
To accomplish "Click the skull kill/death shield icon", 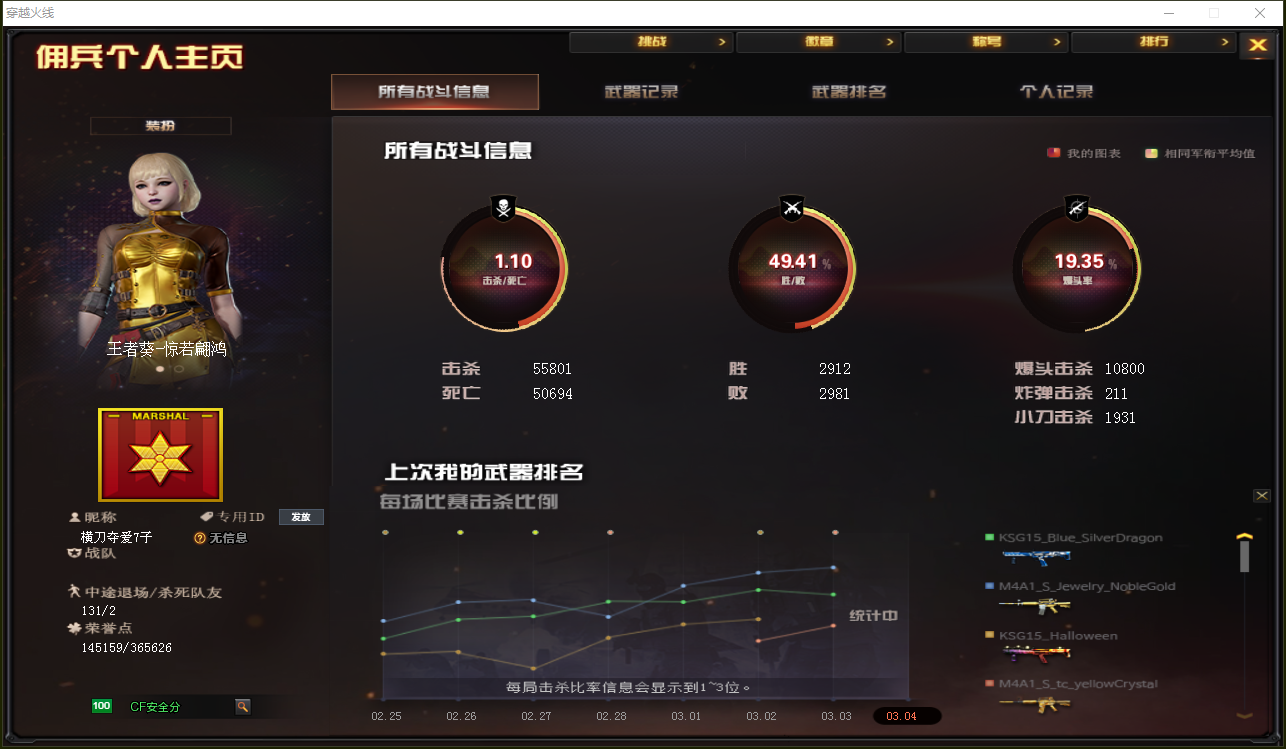I will 503,208.
